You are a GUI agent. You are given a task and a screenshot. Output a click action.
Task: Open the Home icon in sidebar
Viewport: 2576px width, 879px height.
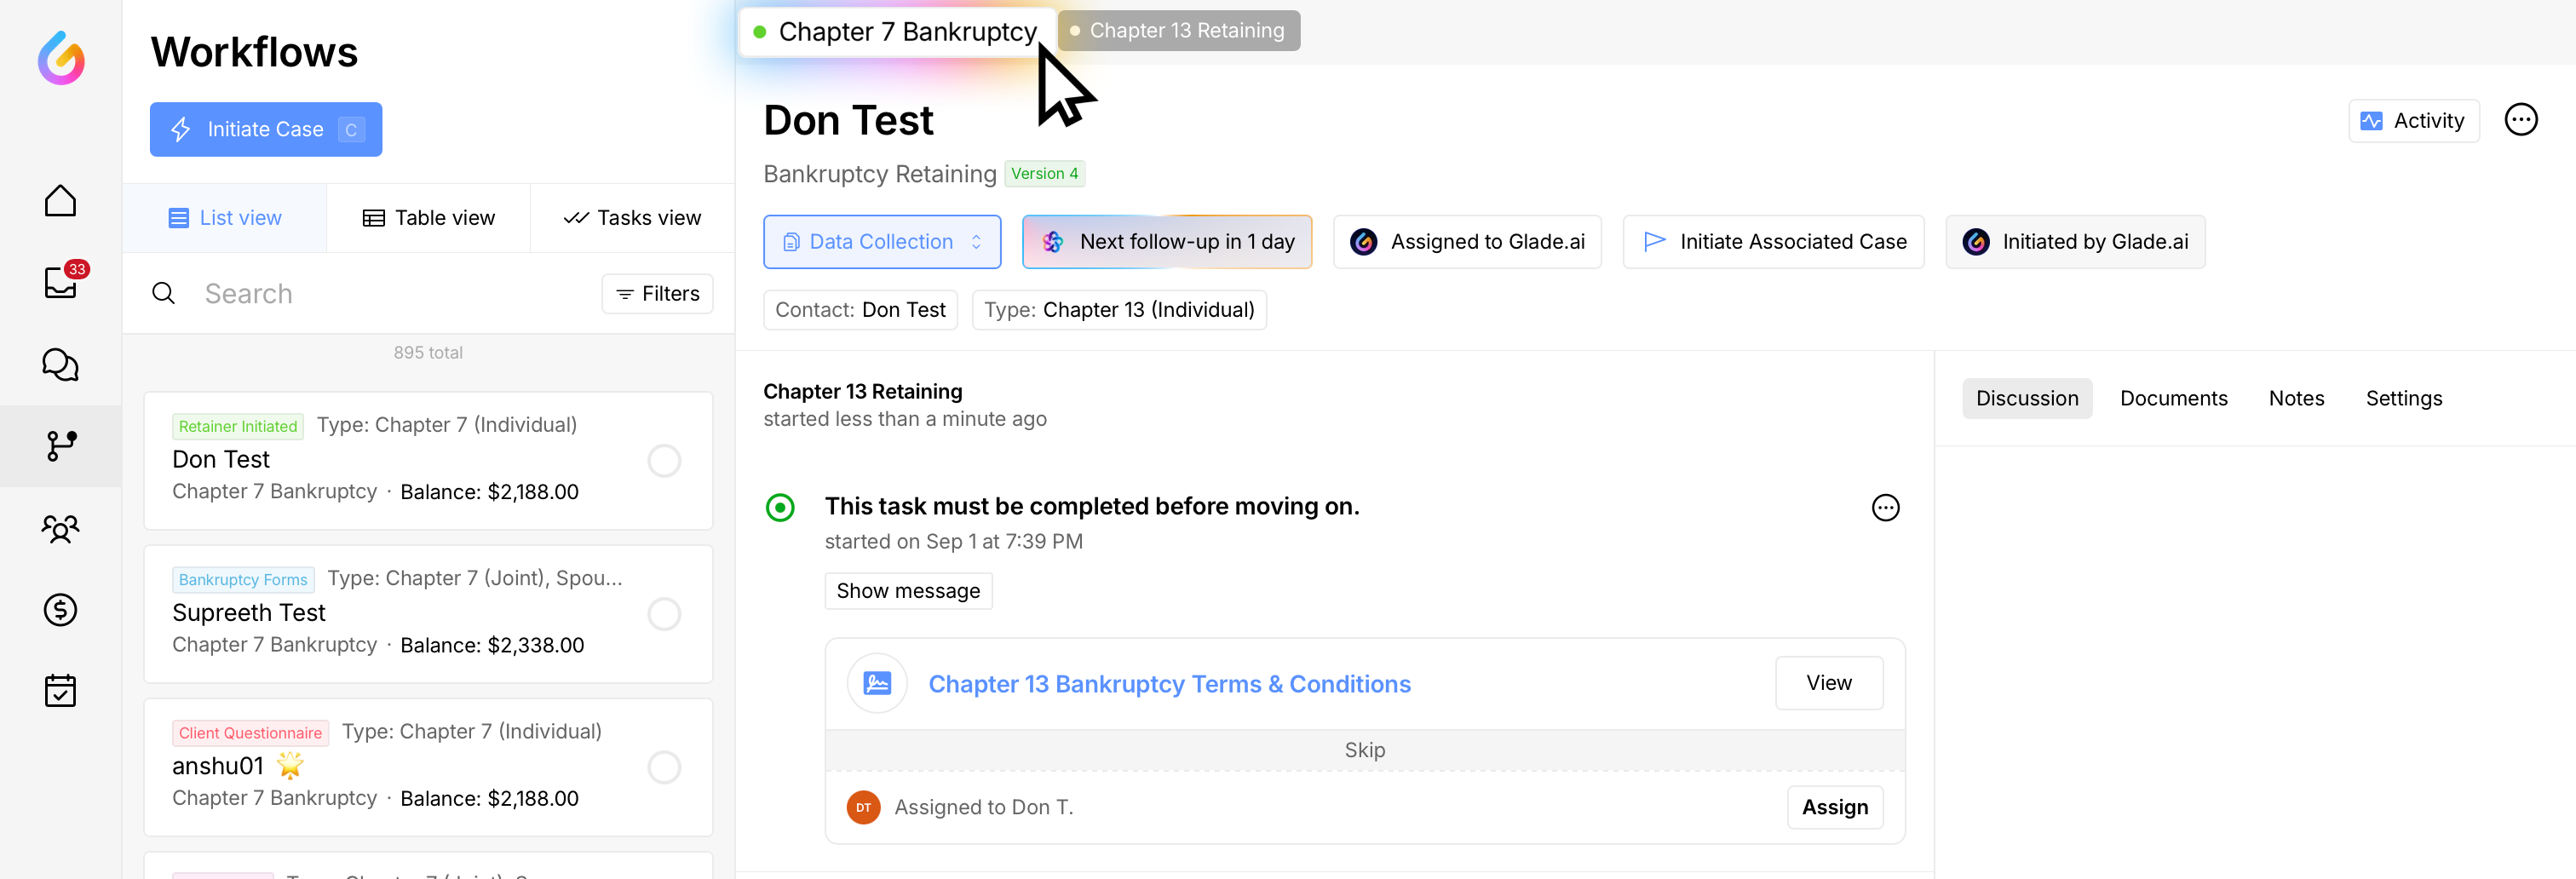(60, 201)
